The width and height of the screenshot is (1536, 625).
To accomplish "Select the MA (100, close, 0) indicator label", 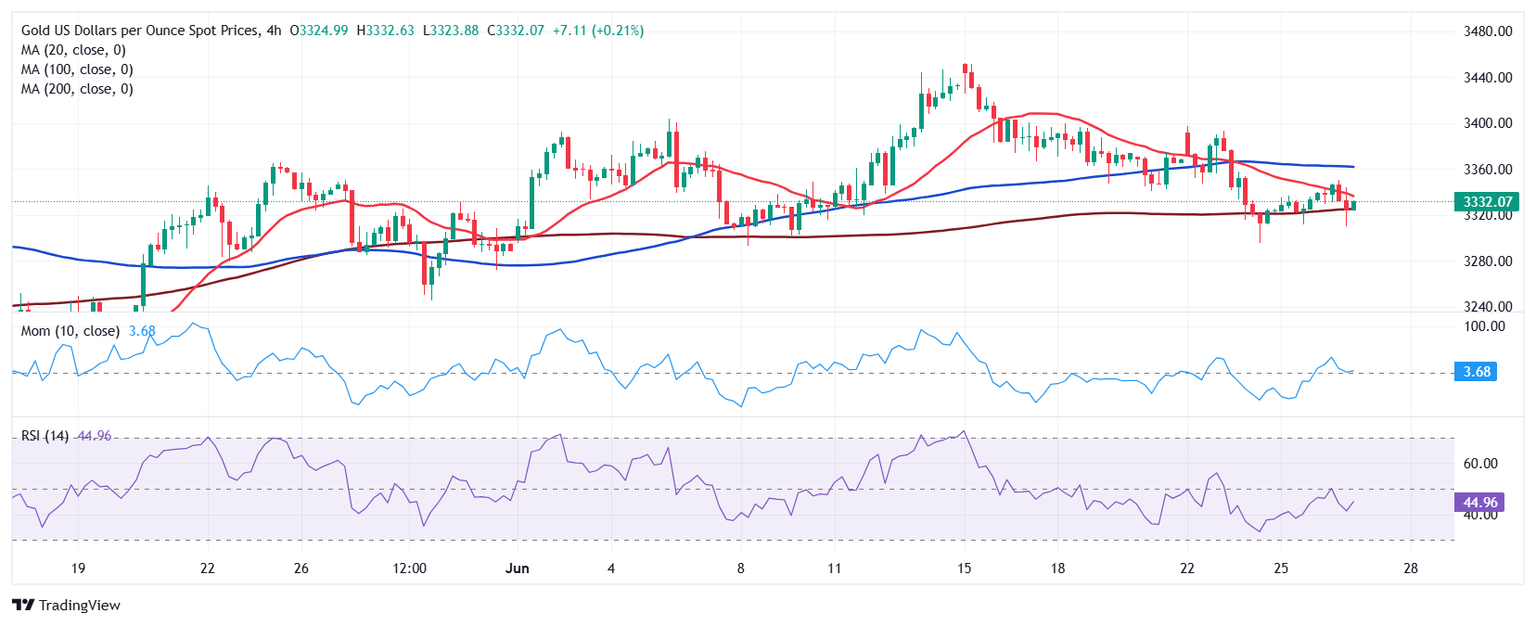I will tap(79, 69).
